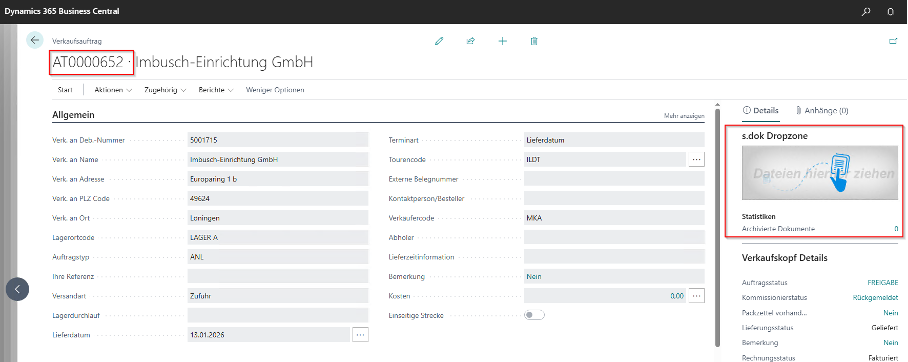The height and width of the screenshot is (362, 908).
Task: Click the Lieferdatum field 13.01.2026
Action: pos(269,335)
